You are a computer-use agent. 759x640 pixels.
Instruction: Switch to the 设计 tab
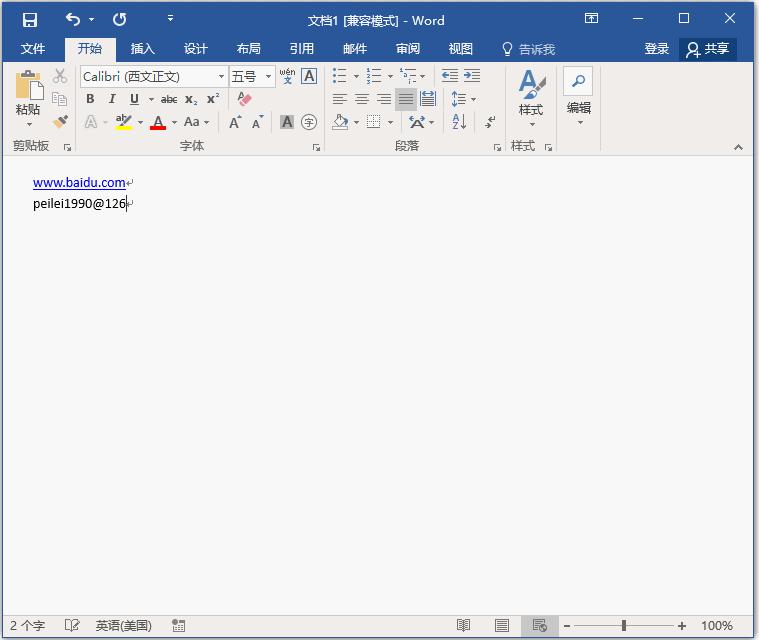(x=196, y=49)
